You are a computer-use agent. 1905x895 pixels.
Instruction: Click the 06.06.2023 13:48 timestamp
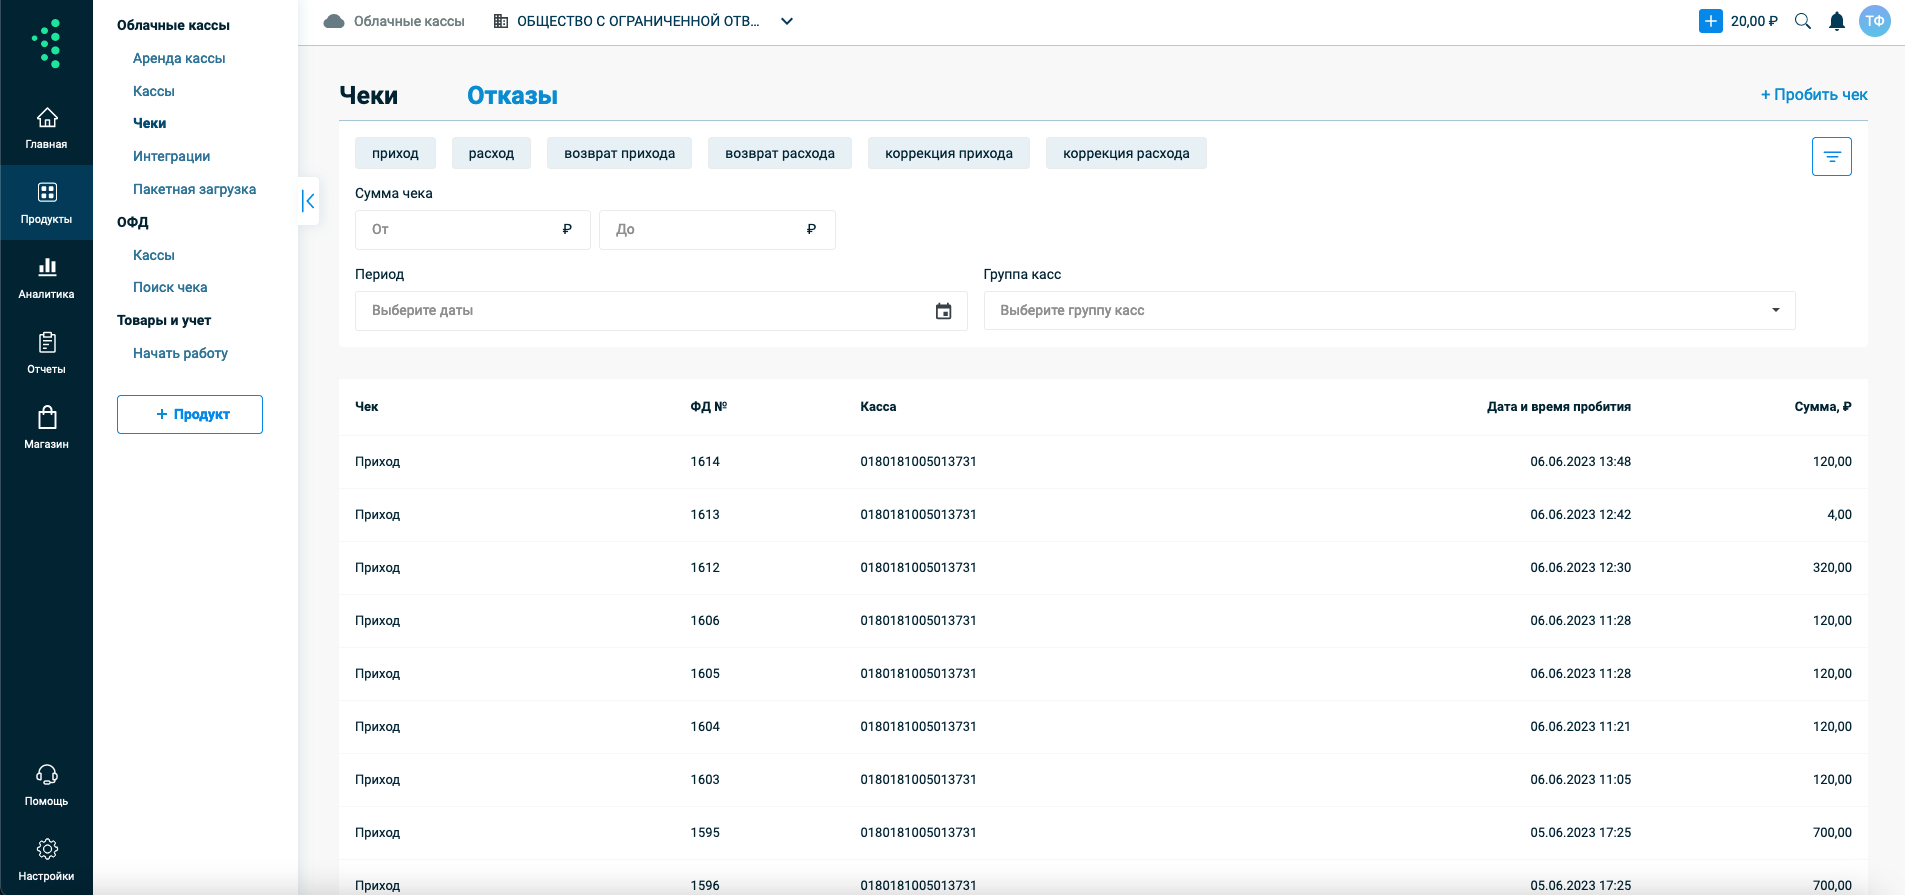[x=1580, y=462]
